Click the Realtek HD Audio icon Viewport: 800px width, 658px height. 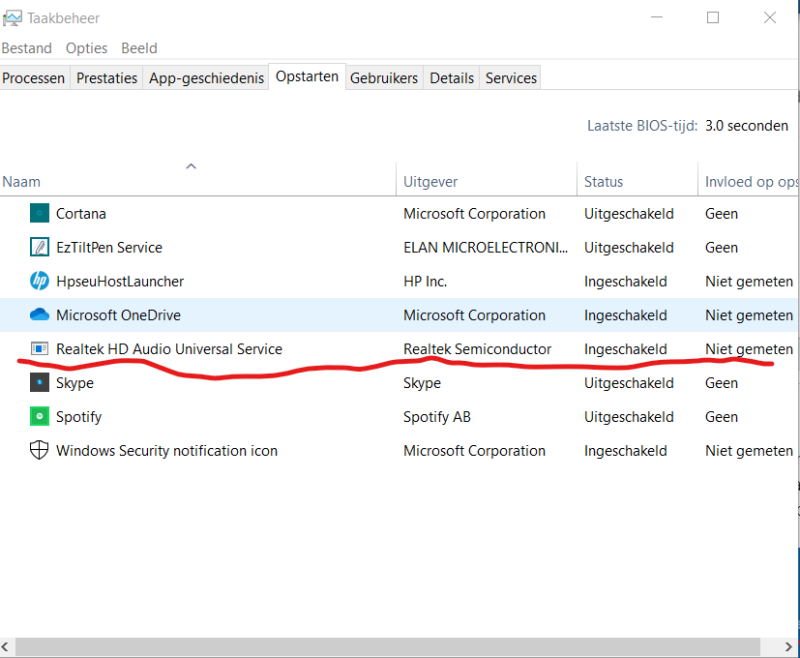39,349
